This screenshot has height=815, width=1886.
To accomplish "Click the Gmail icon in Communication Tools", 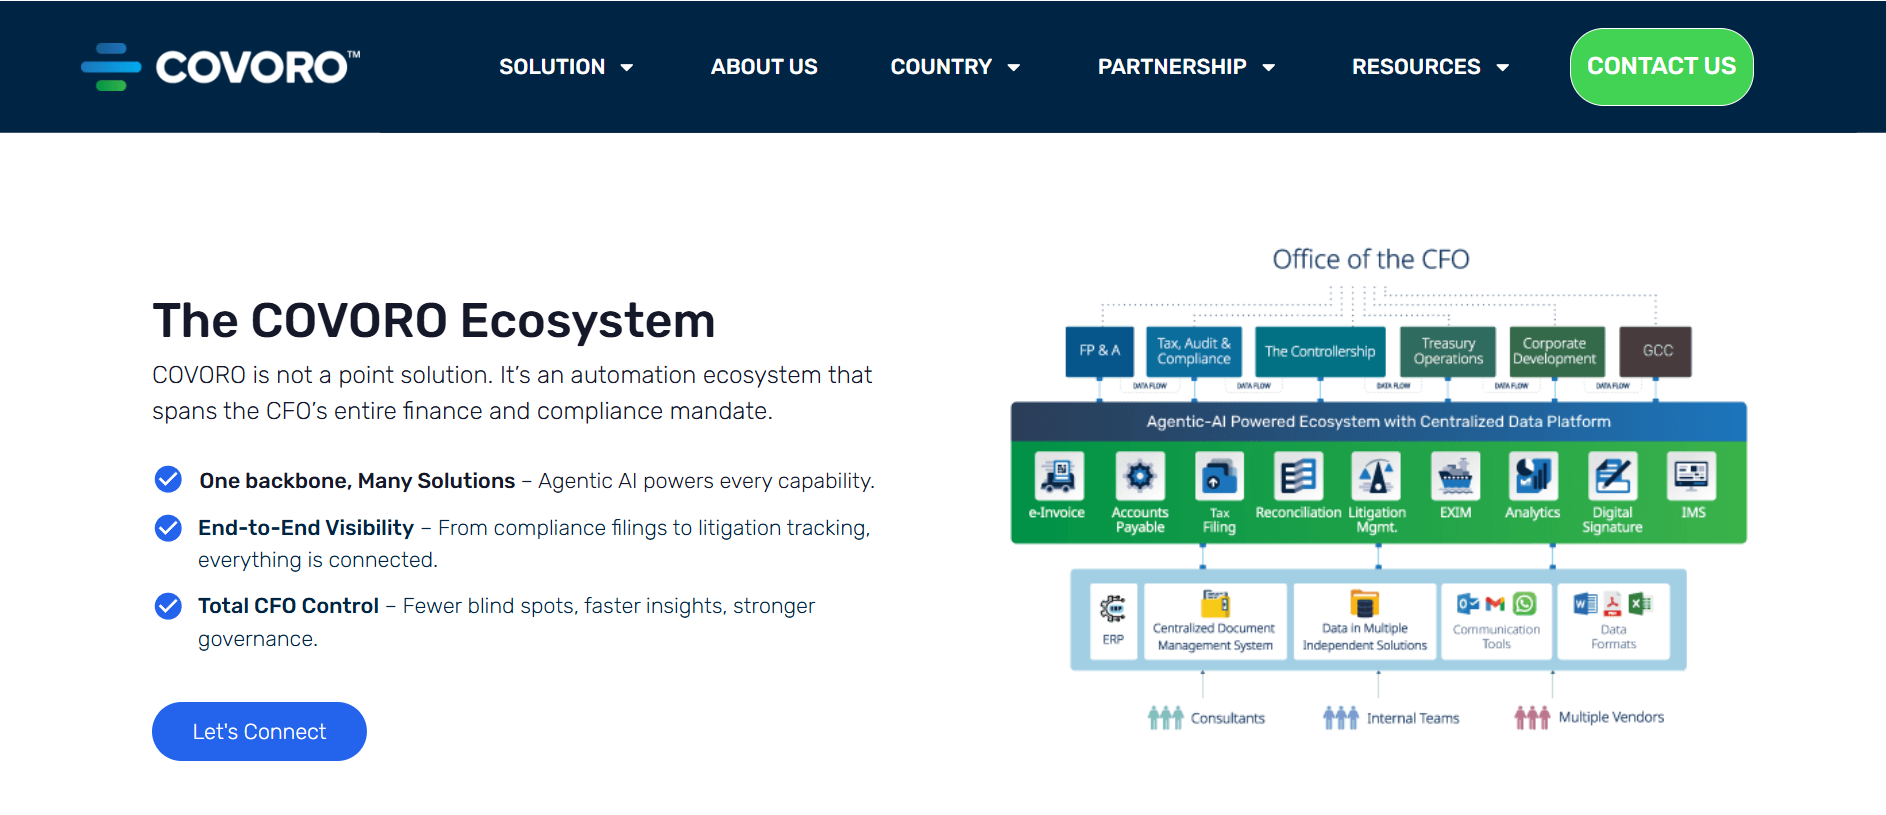I will pyautogui.click(x=1496, y=604).
